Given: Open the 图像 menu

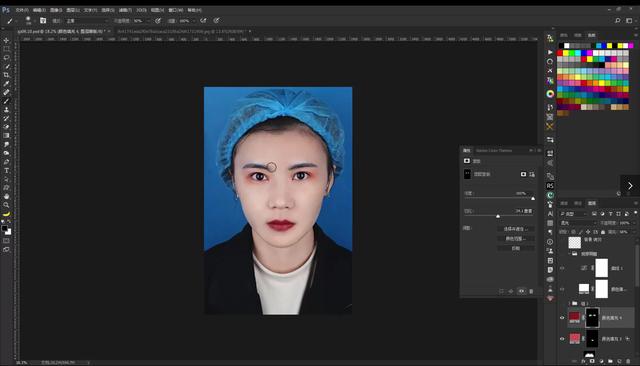Looking at the screenshot, I should 56,10.
